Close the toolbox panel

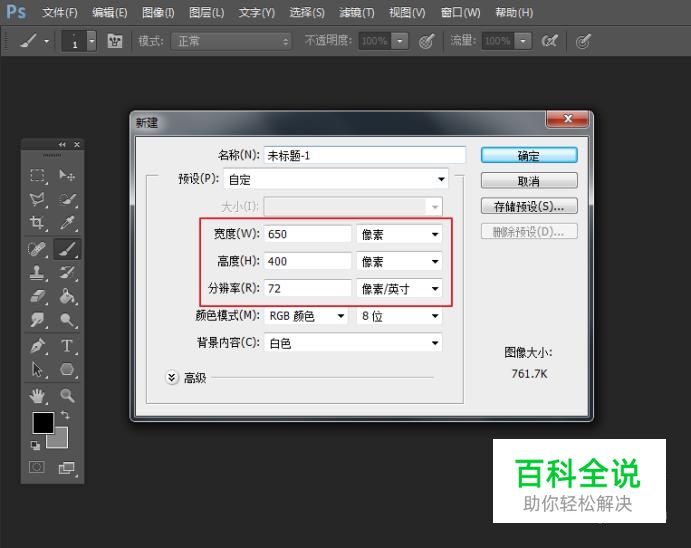click(x=77, y=144)
